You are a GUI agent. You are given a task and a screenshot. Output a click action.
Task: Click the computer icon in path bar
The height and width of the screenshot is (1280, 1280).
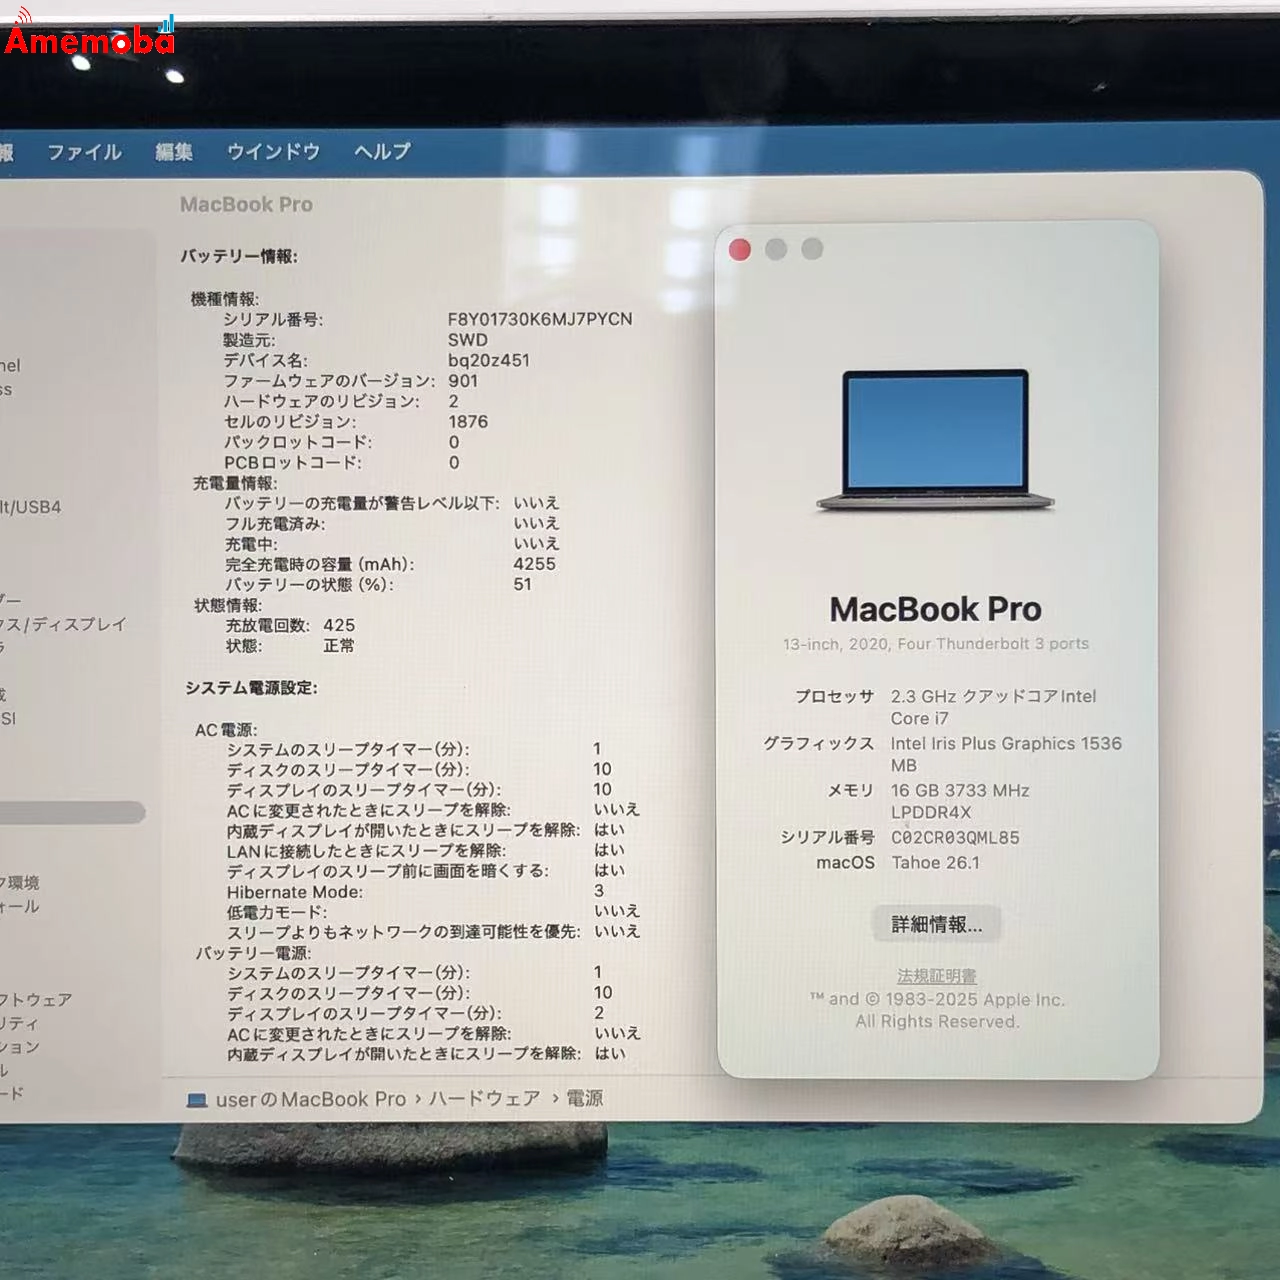(196, 1099)
